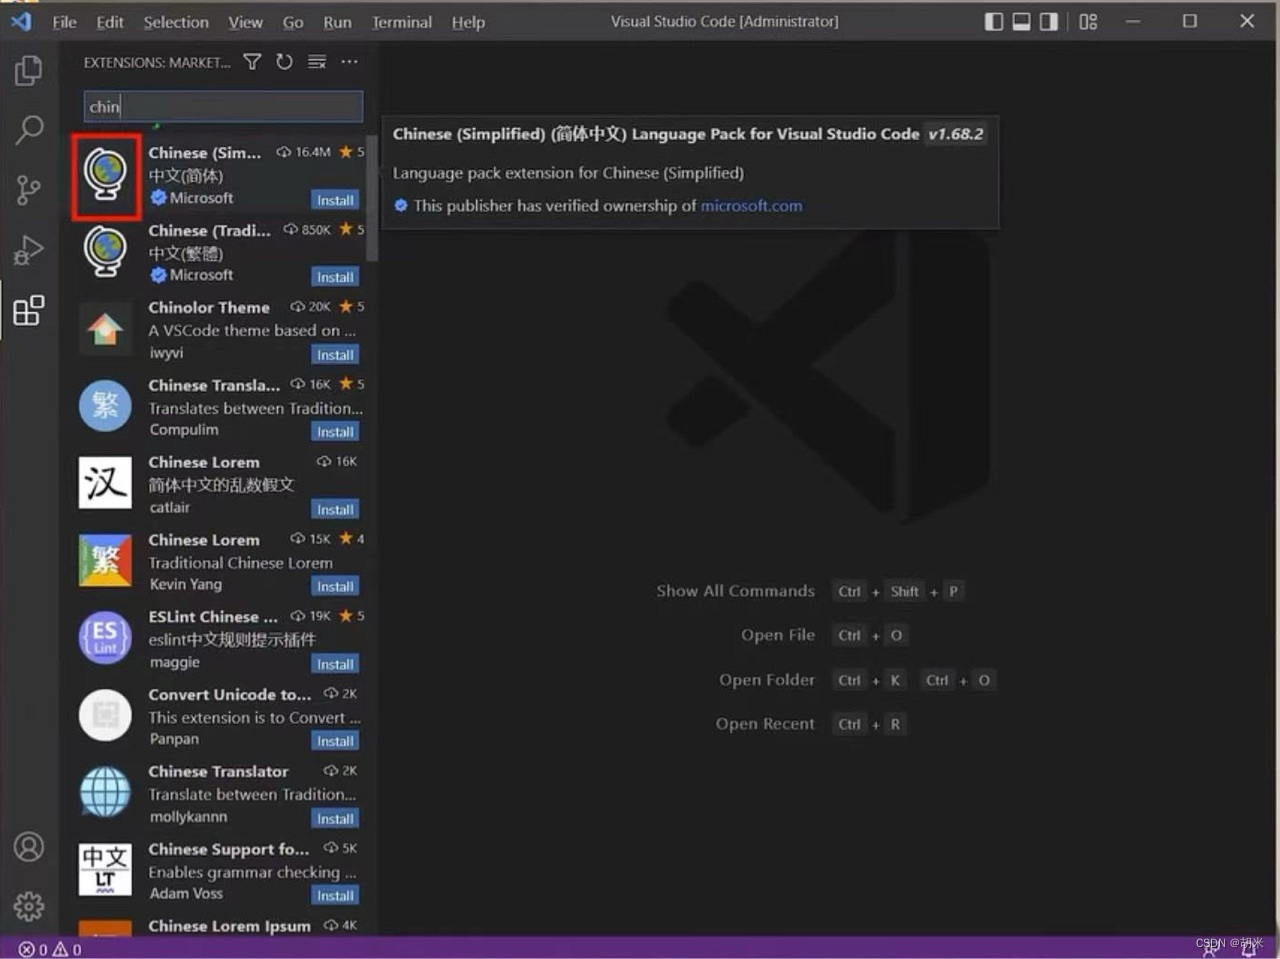Open the Run menu

click(x=337, y=22)
